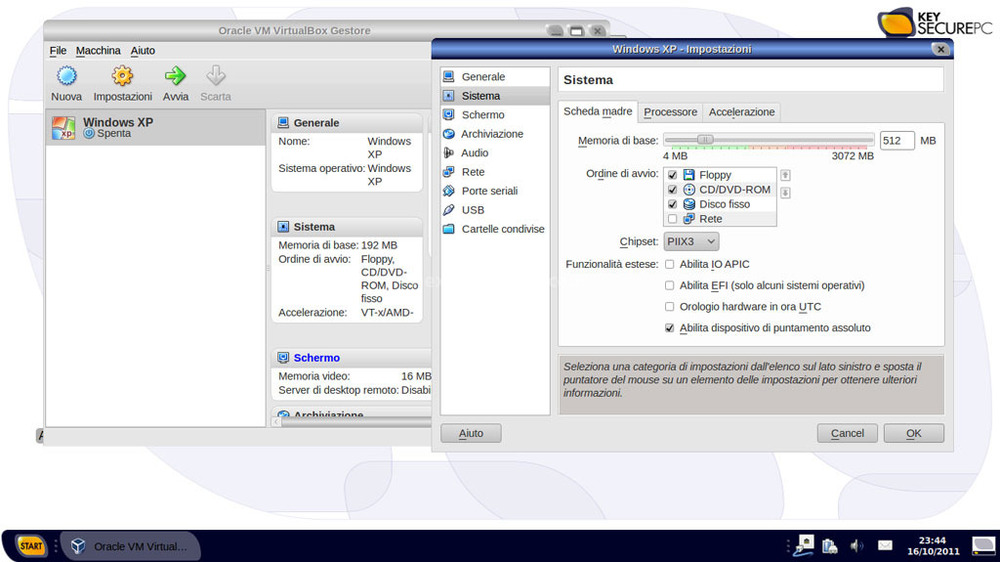Open Impostazioni gear toolbar icon
1000x562 pixels.
click(x=122, y=77)
